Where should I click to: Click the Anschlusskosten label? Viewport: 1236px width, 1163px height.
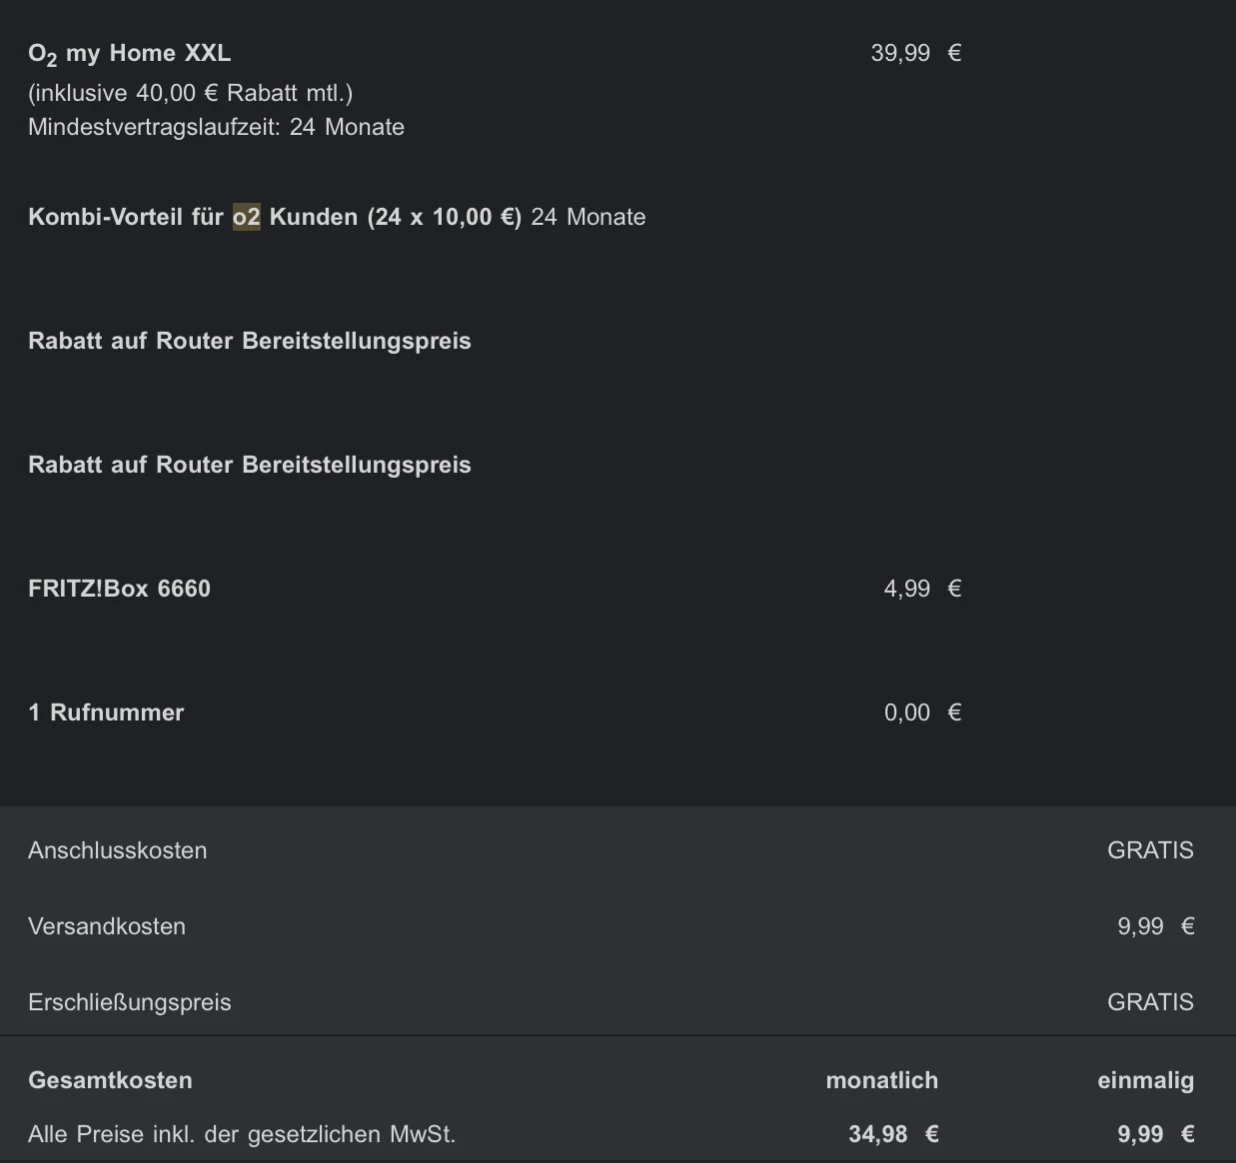(117, 851)
